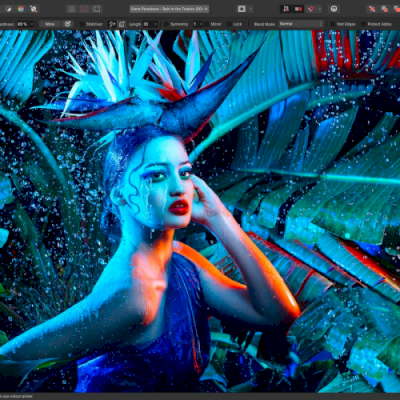Click the Auto White Balance icon
The image size is (400, 400).
pyautogui.click(x=34, y=9)
